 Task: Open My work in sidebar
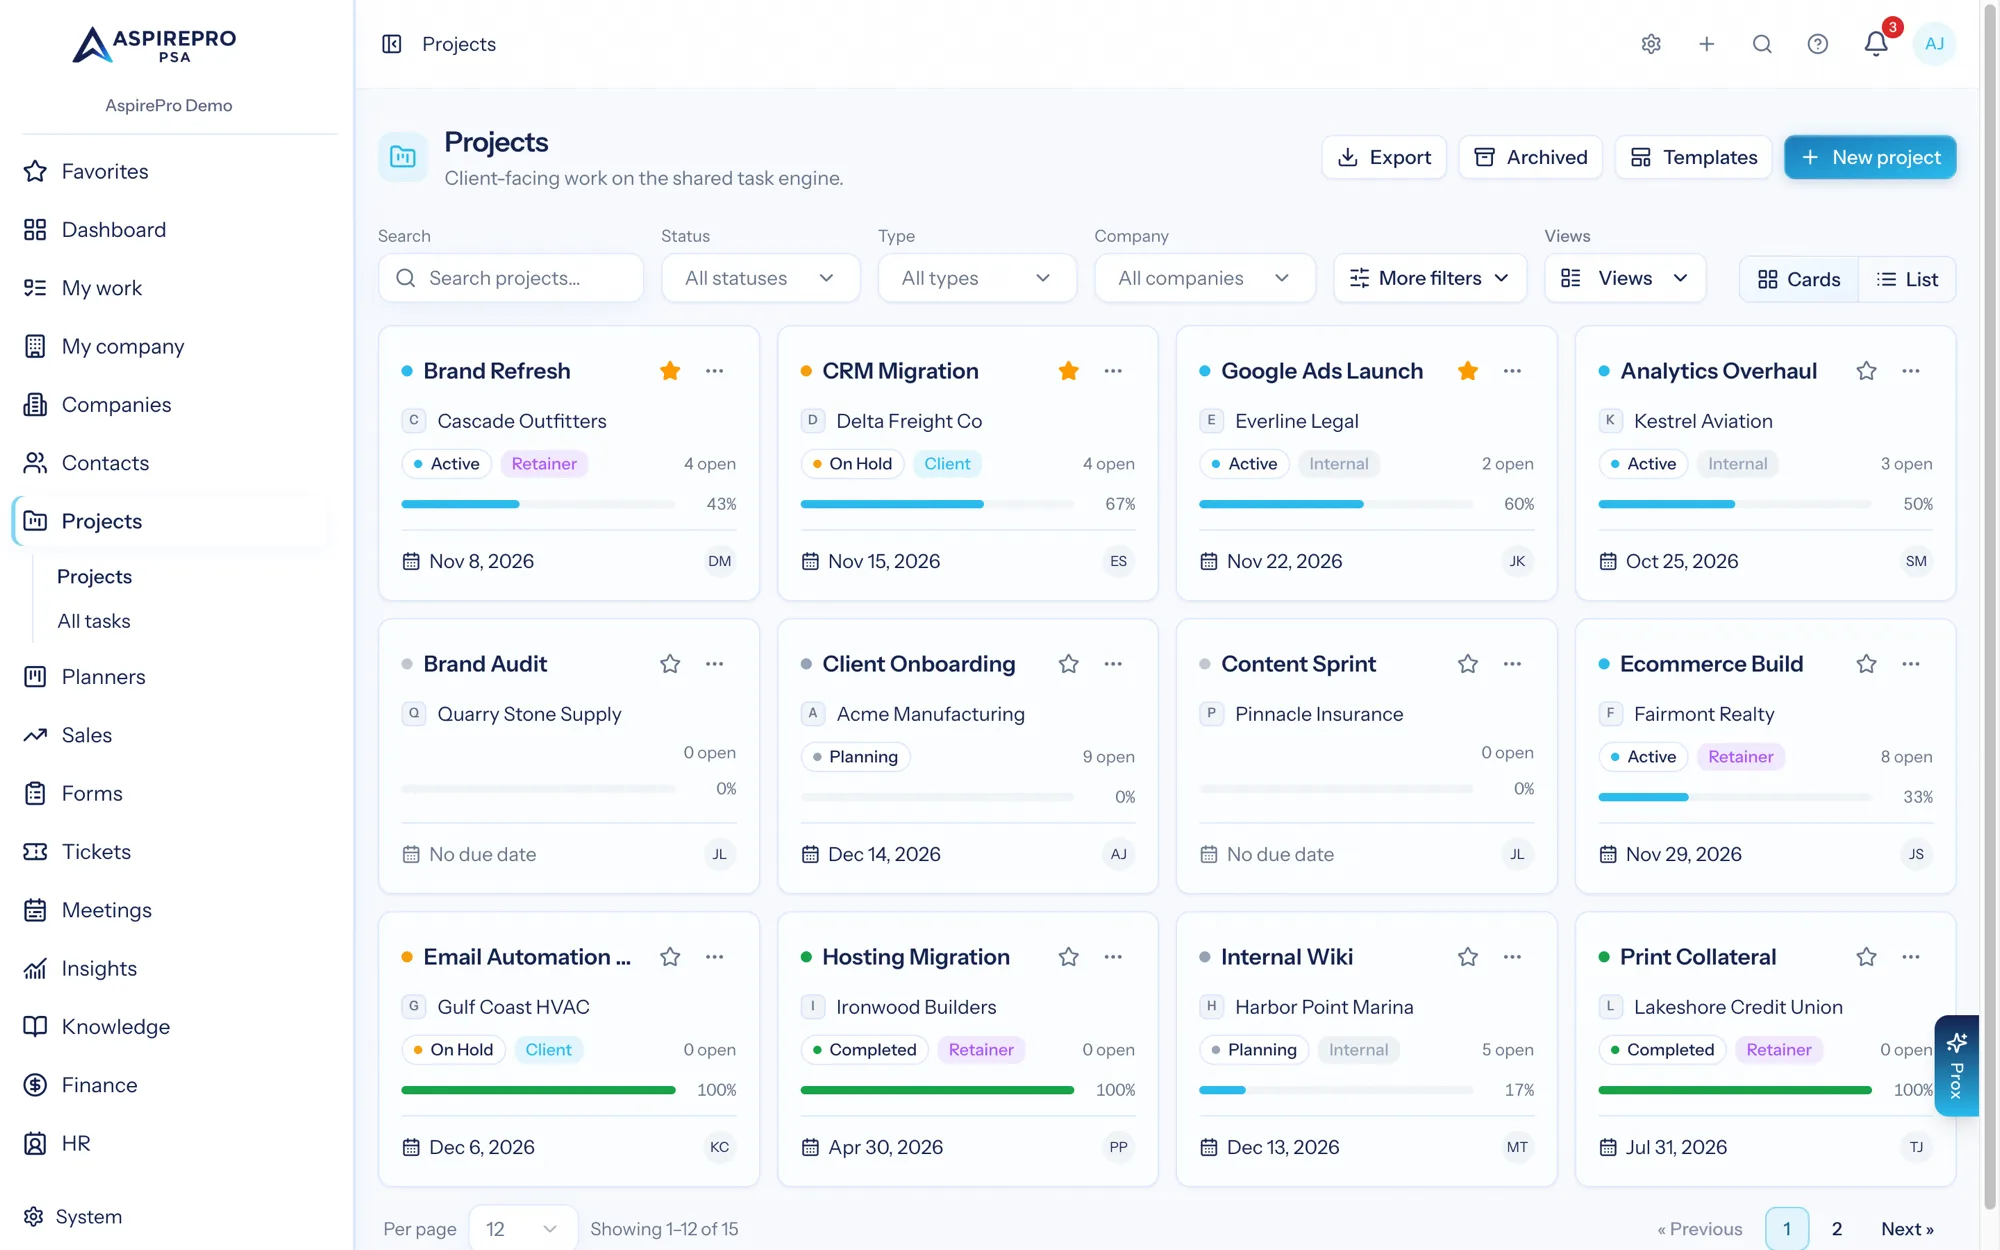pos(101,288)
